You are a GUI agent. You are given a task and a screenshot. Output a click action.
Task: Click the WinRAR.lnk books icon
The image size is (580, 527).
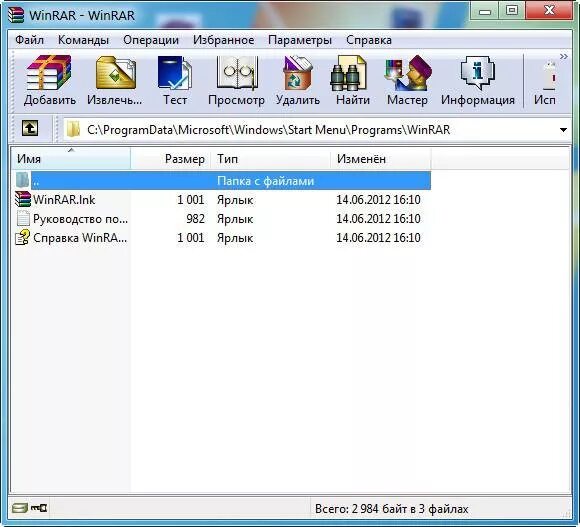(23, 199)
